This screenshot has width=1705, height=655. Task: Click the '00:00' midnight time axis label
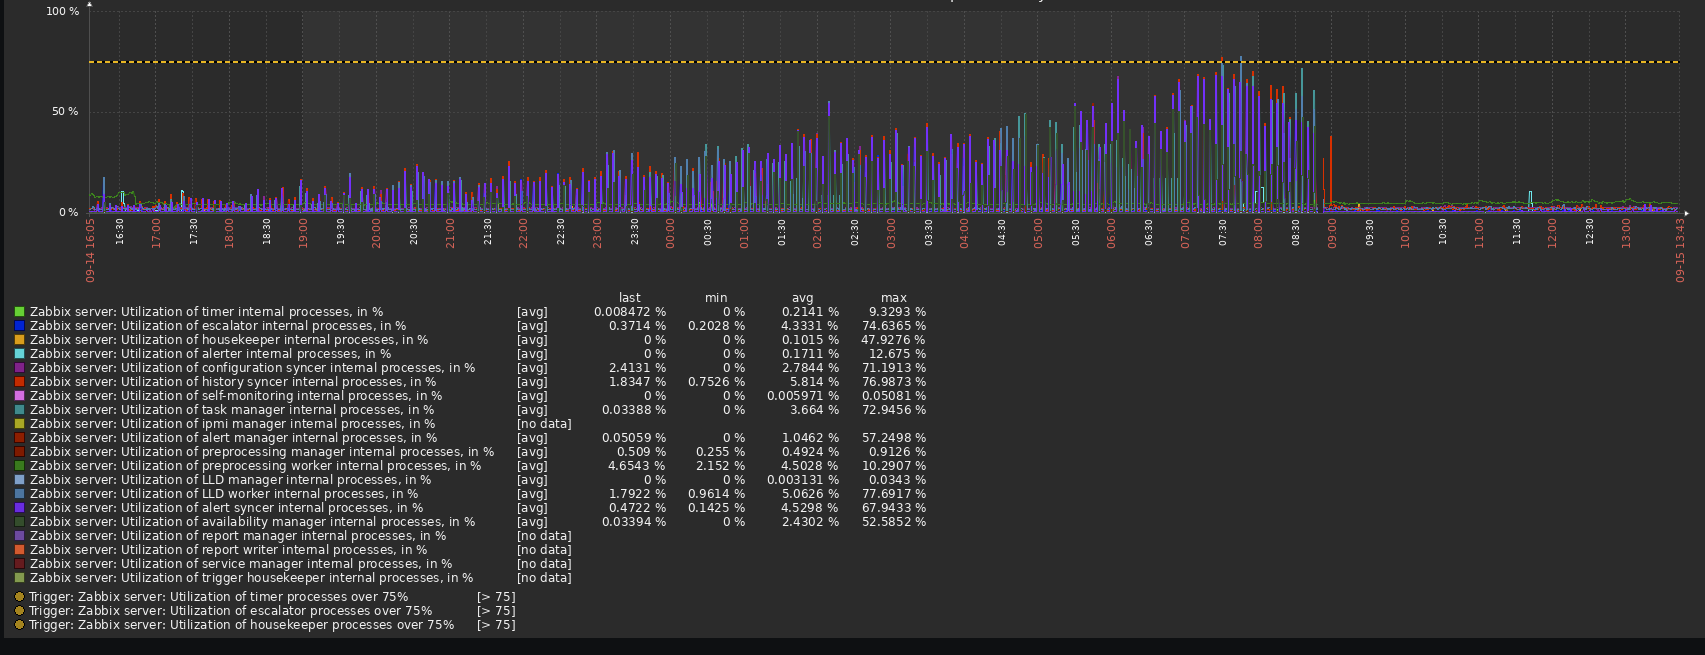pos(670,233)
